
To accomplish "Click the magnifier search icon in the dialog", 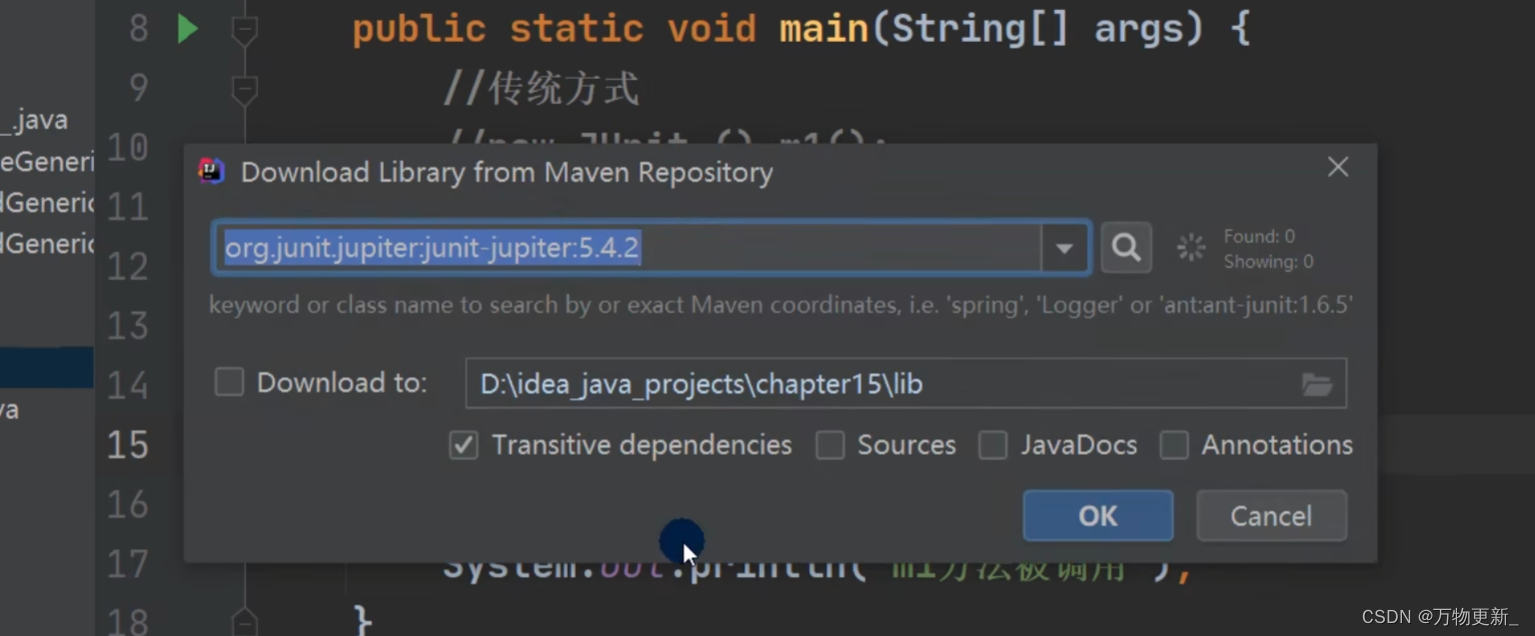I will click(x=1126, y=247).
